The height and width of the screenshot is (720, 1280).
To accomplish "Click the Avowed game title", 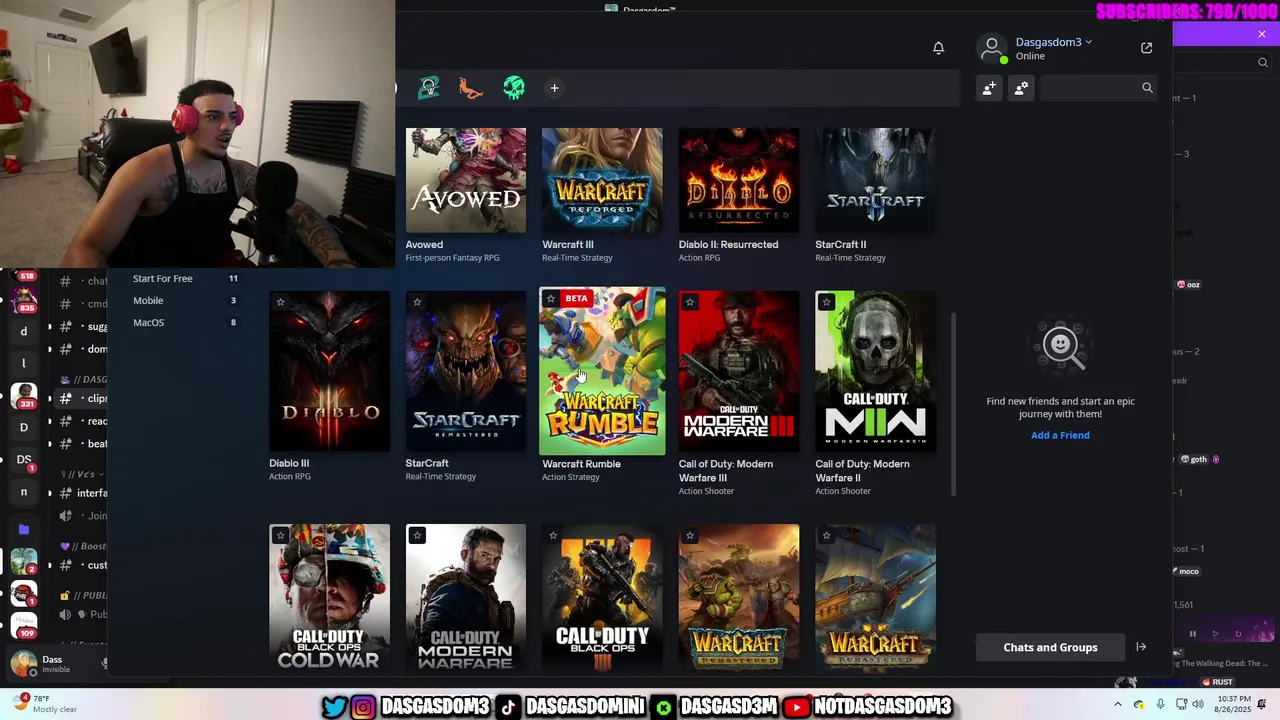I will (424, 244).
